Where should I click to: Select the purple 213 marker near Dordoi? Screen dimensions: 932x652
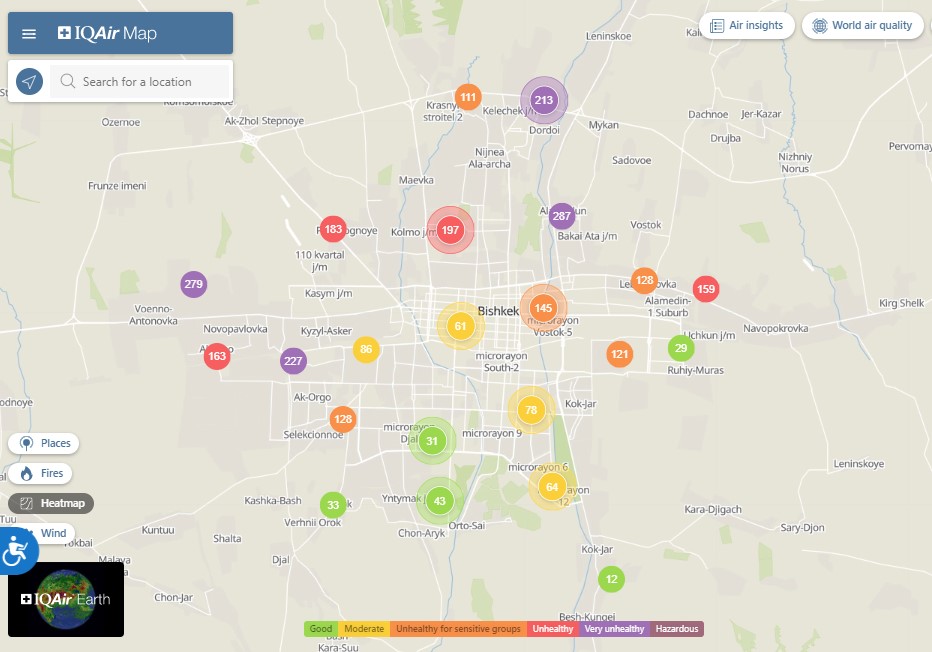[544, 100]
